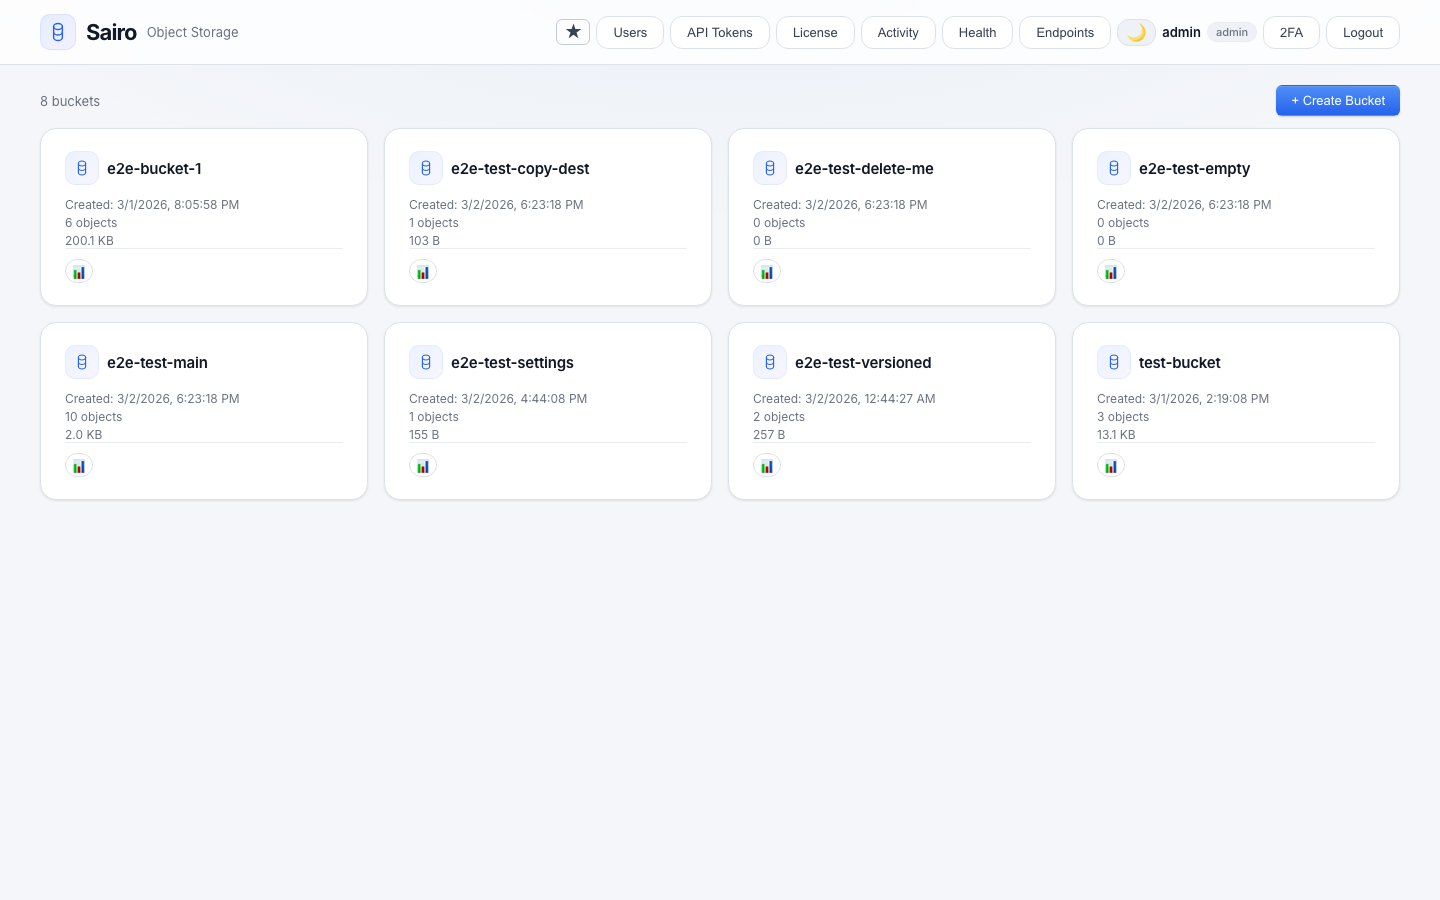
Task: Open the Health page
Action: (977, 32)
